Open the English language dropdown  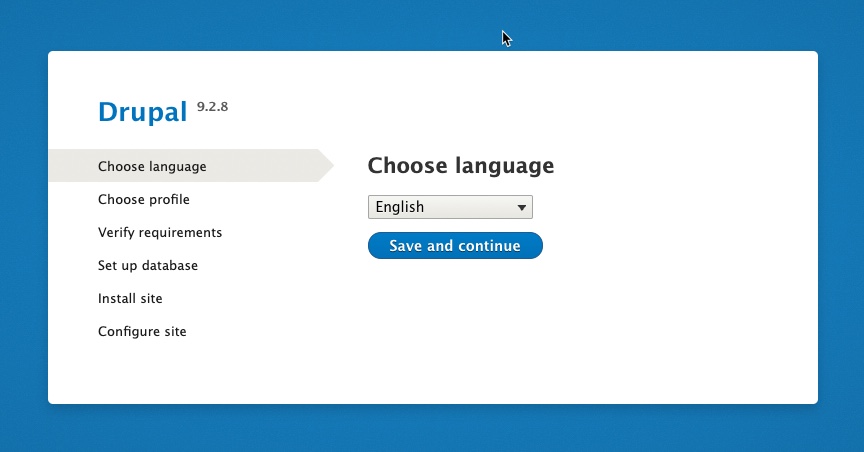click(x=450, y=207)
